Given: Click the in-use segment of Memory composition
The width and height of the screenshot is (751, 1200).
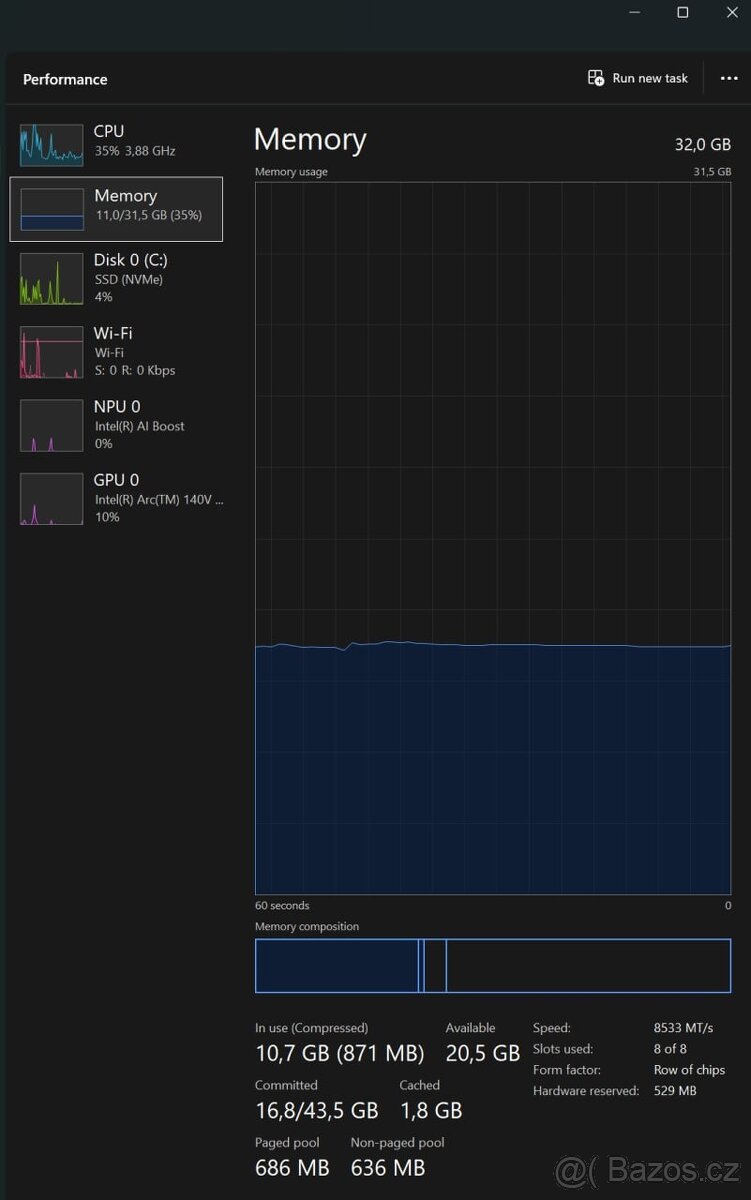Looking at the screenshot, I should [336, 966].
